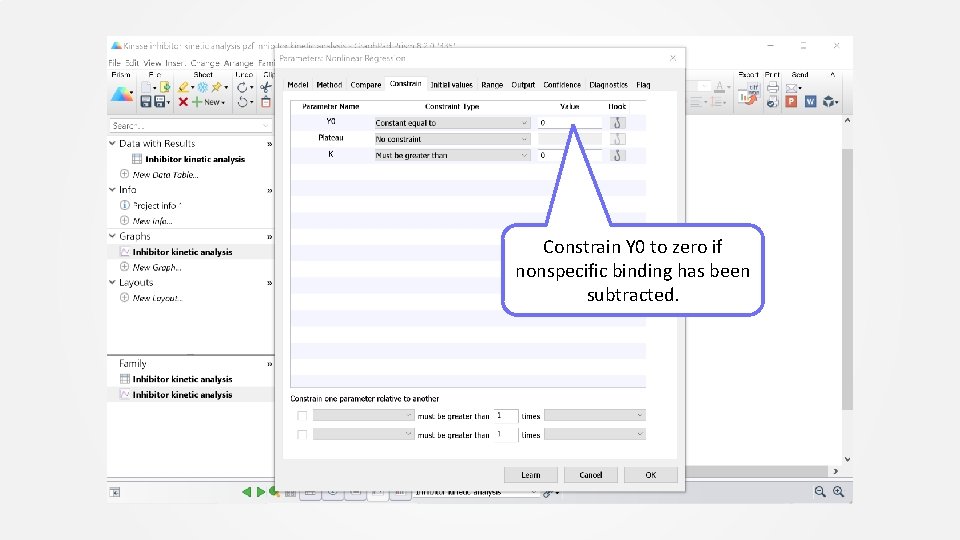
Task: Click the Learn button
Action: coord(531,475)
